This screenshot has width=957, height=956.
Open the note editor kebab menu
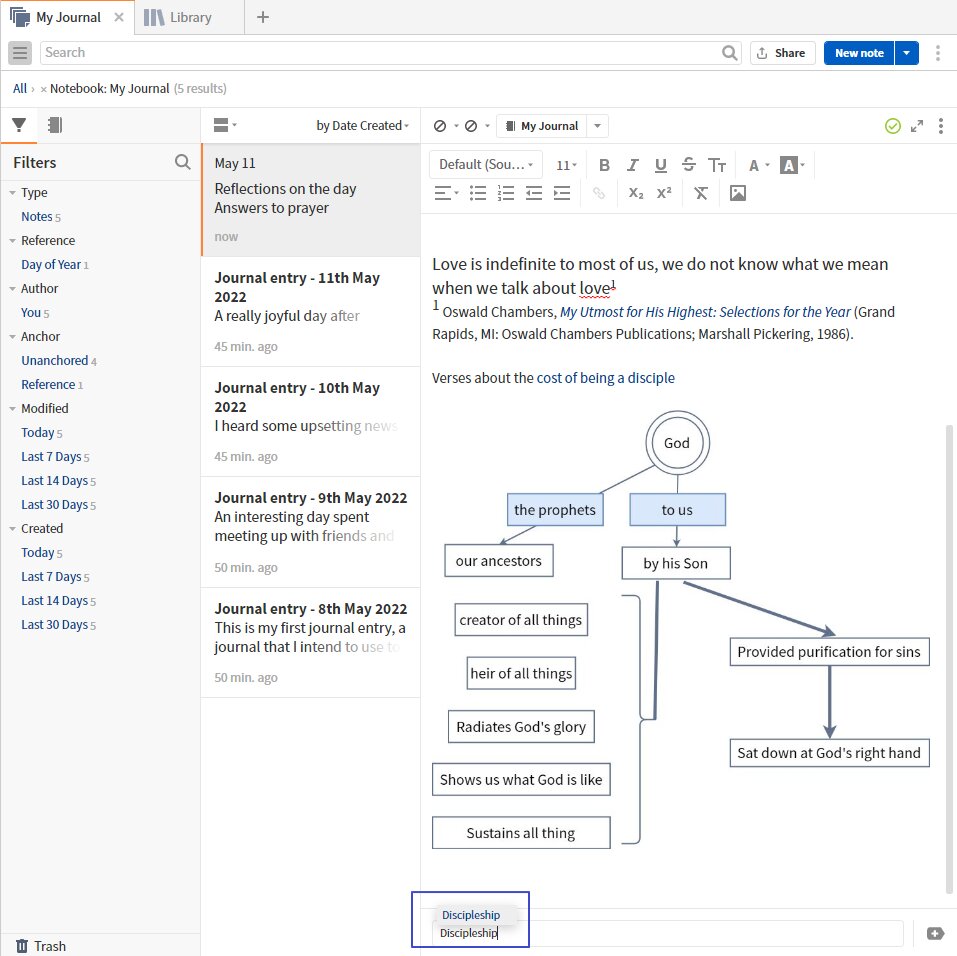(x=941, y=126)
